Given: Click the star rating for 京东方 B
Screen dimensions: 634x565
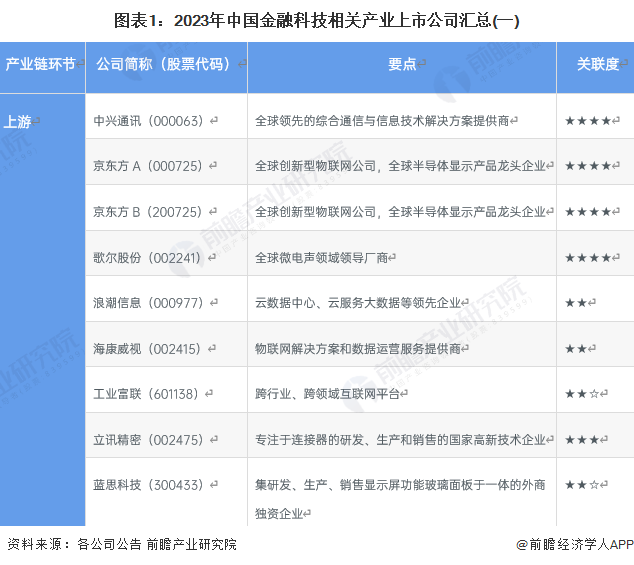Looking at the screenshot, I should pyautogui.click(x=588, y=212).
